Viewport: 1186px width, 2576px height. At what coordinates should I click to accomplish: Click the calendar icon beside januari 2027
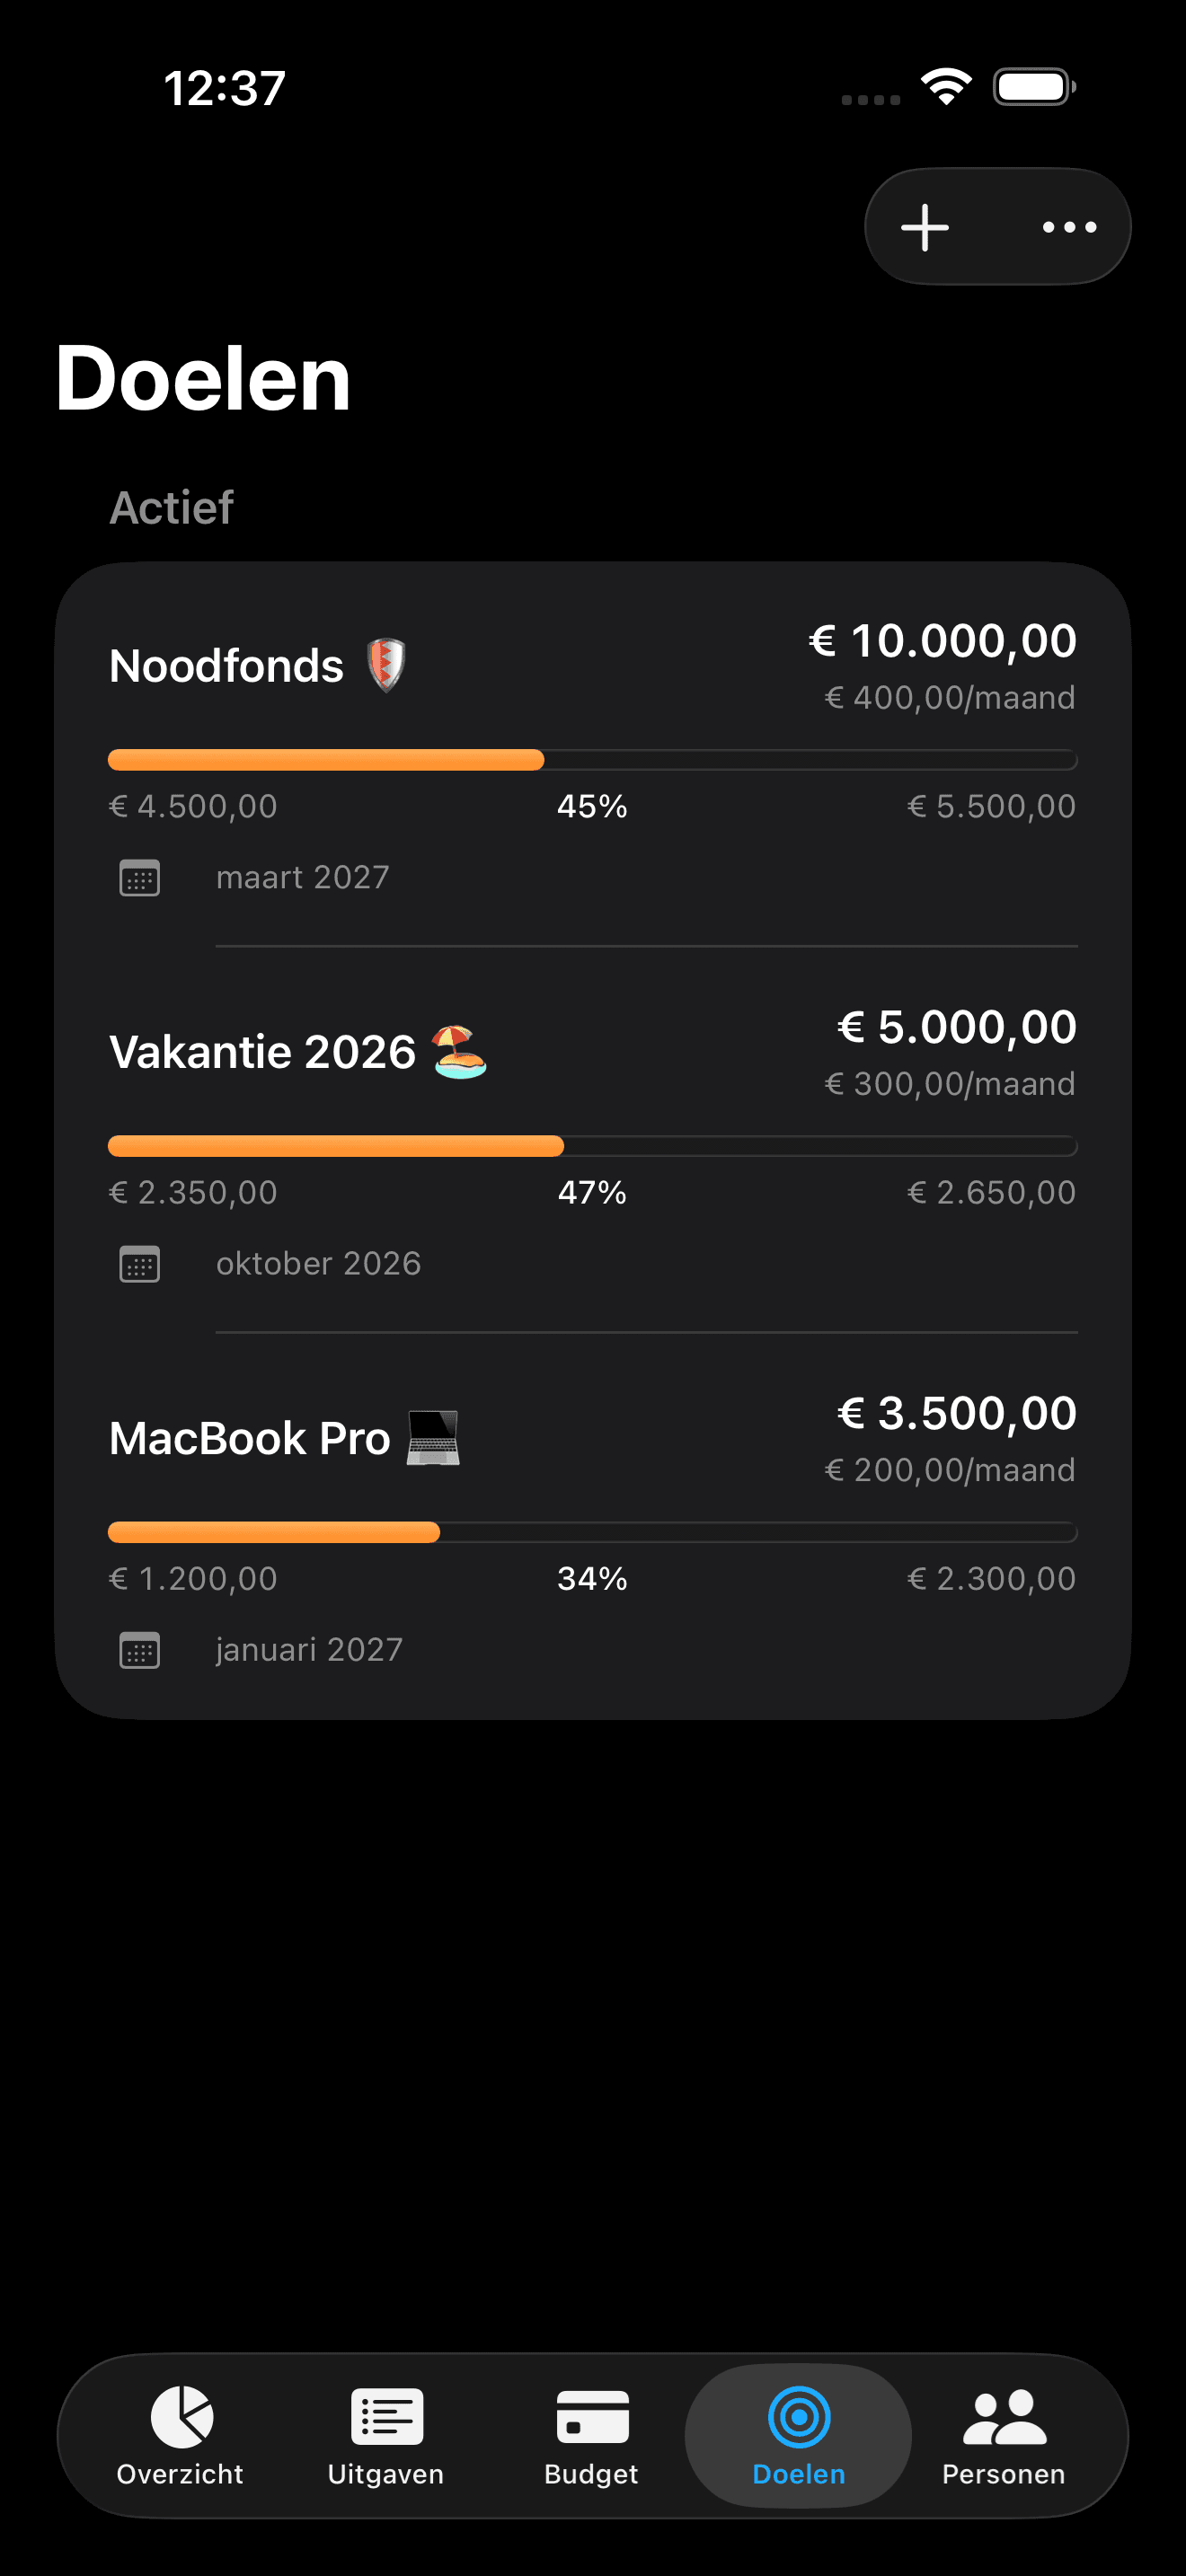[140, 1650]
